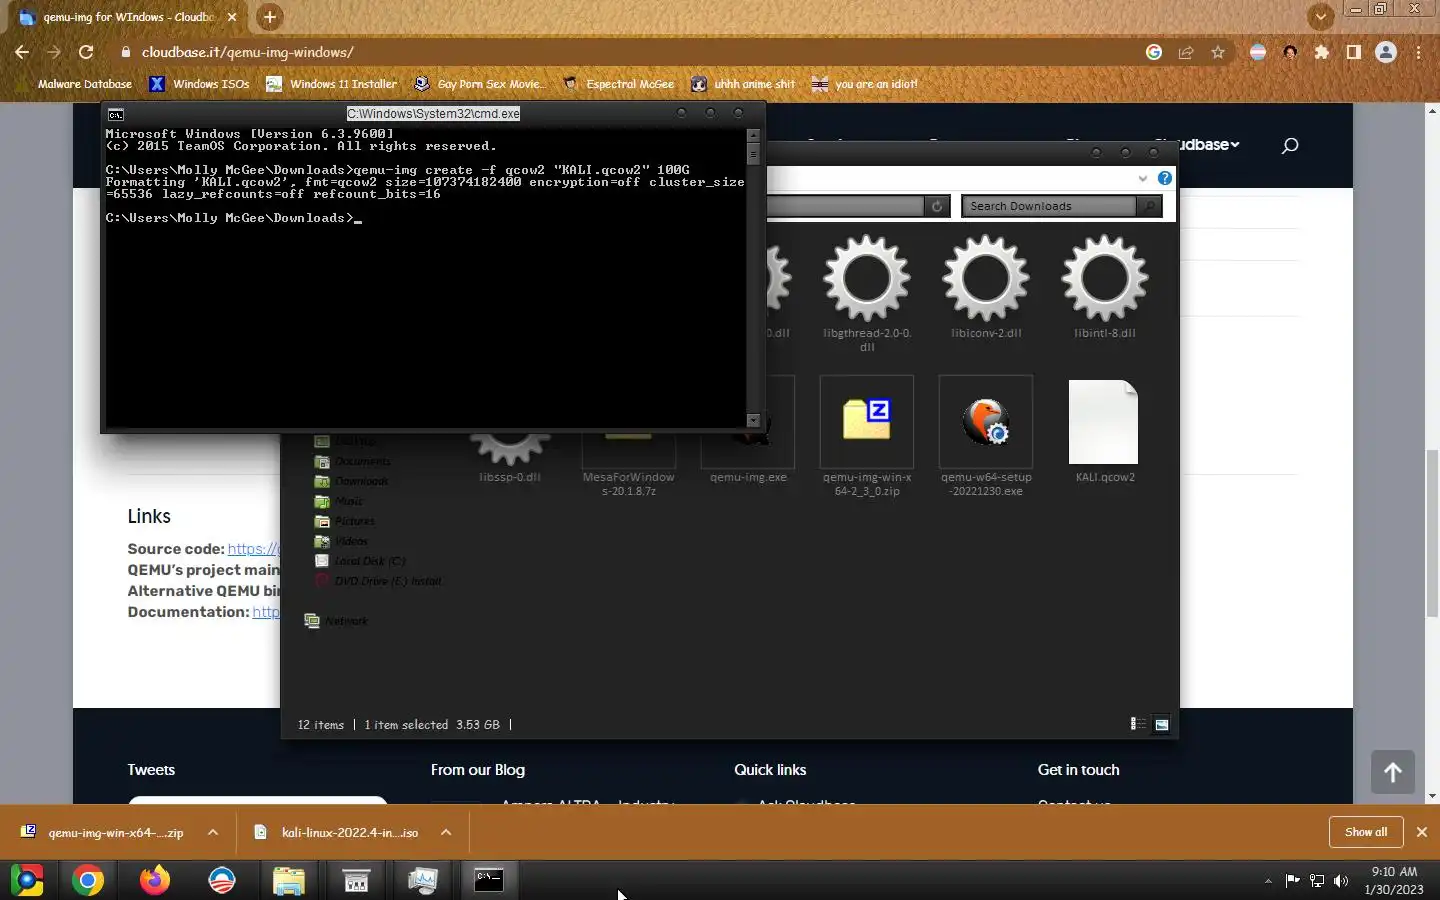Image resolution: width=1440 pixels, height=900 pixels.
Task: Go back in Chrome's navigation
Action: 22,52
